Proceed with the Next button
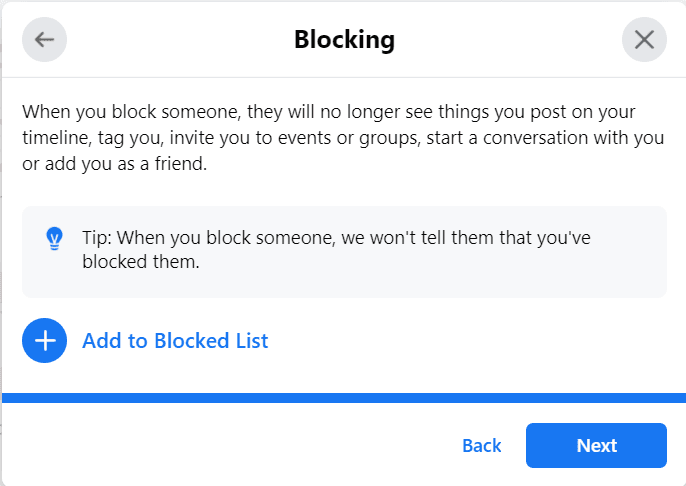 pos(596,445)
